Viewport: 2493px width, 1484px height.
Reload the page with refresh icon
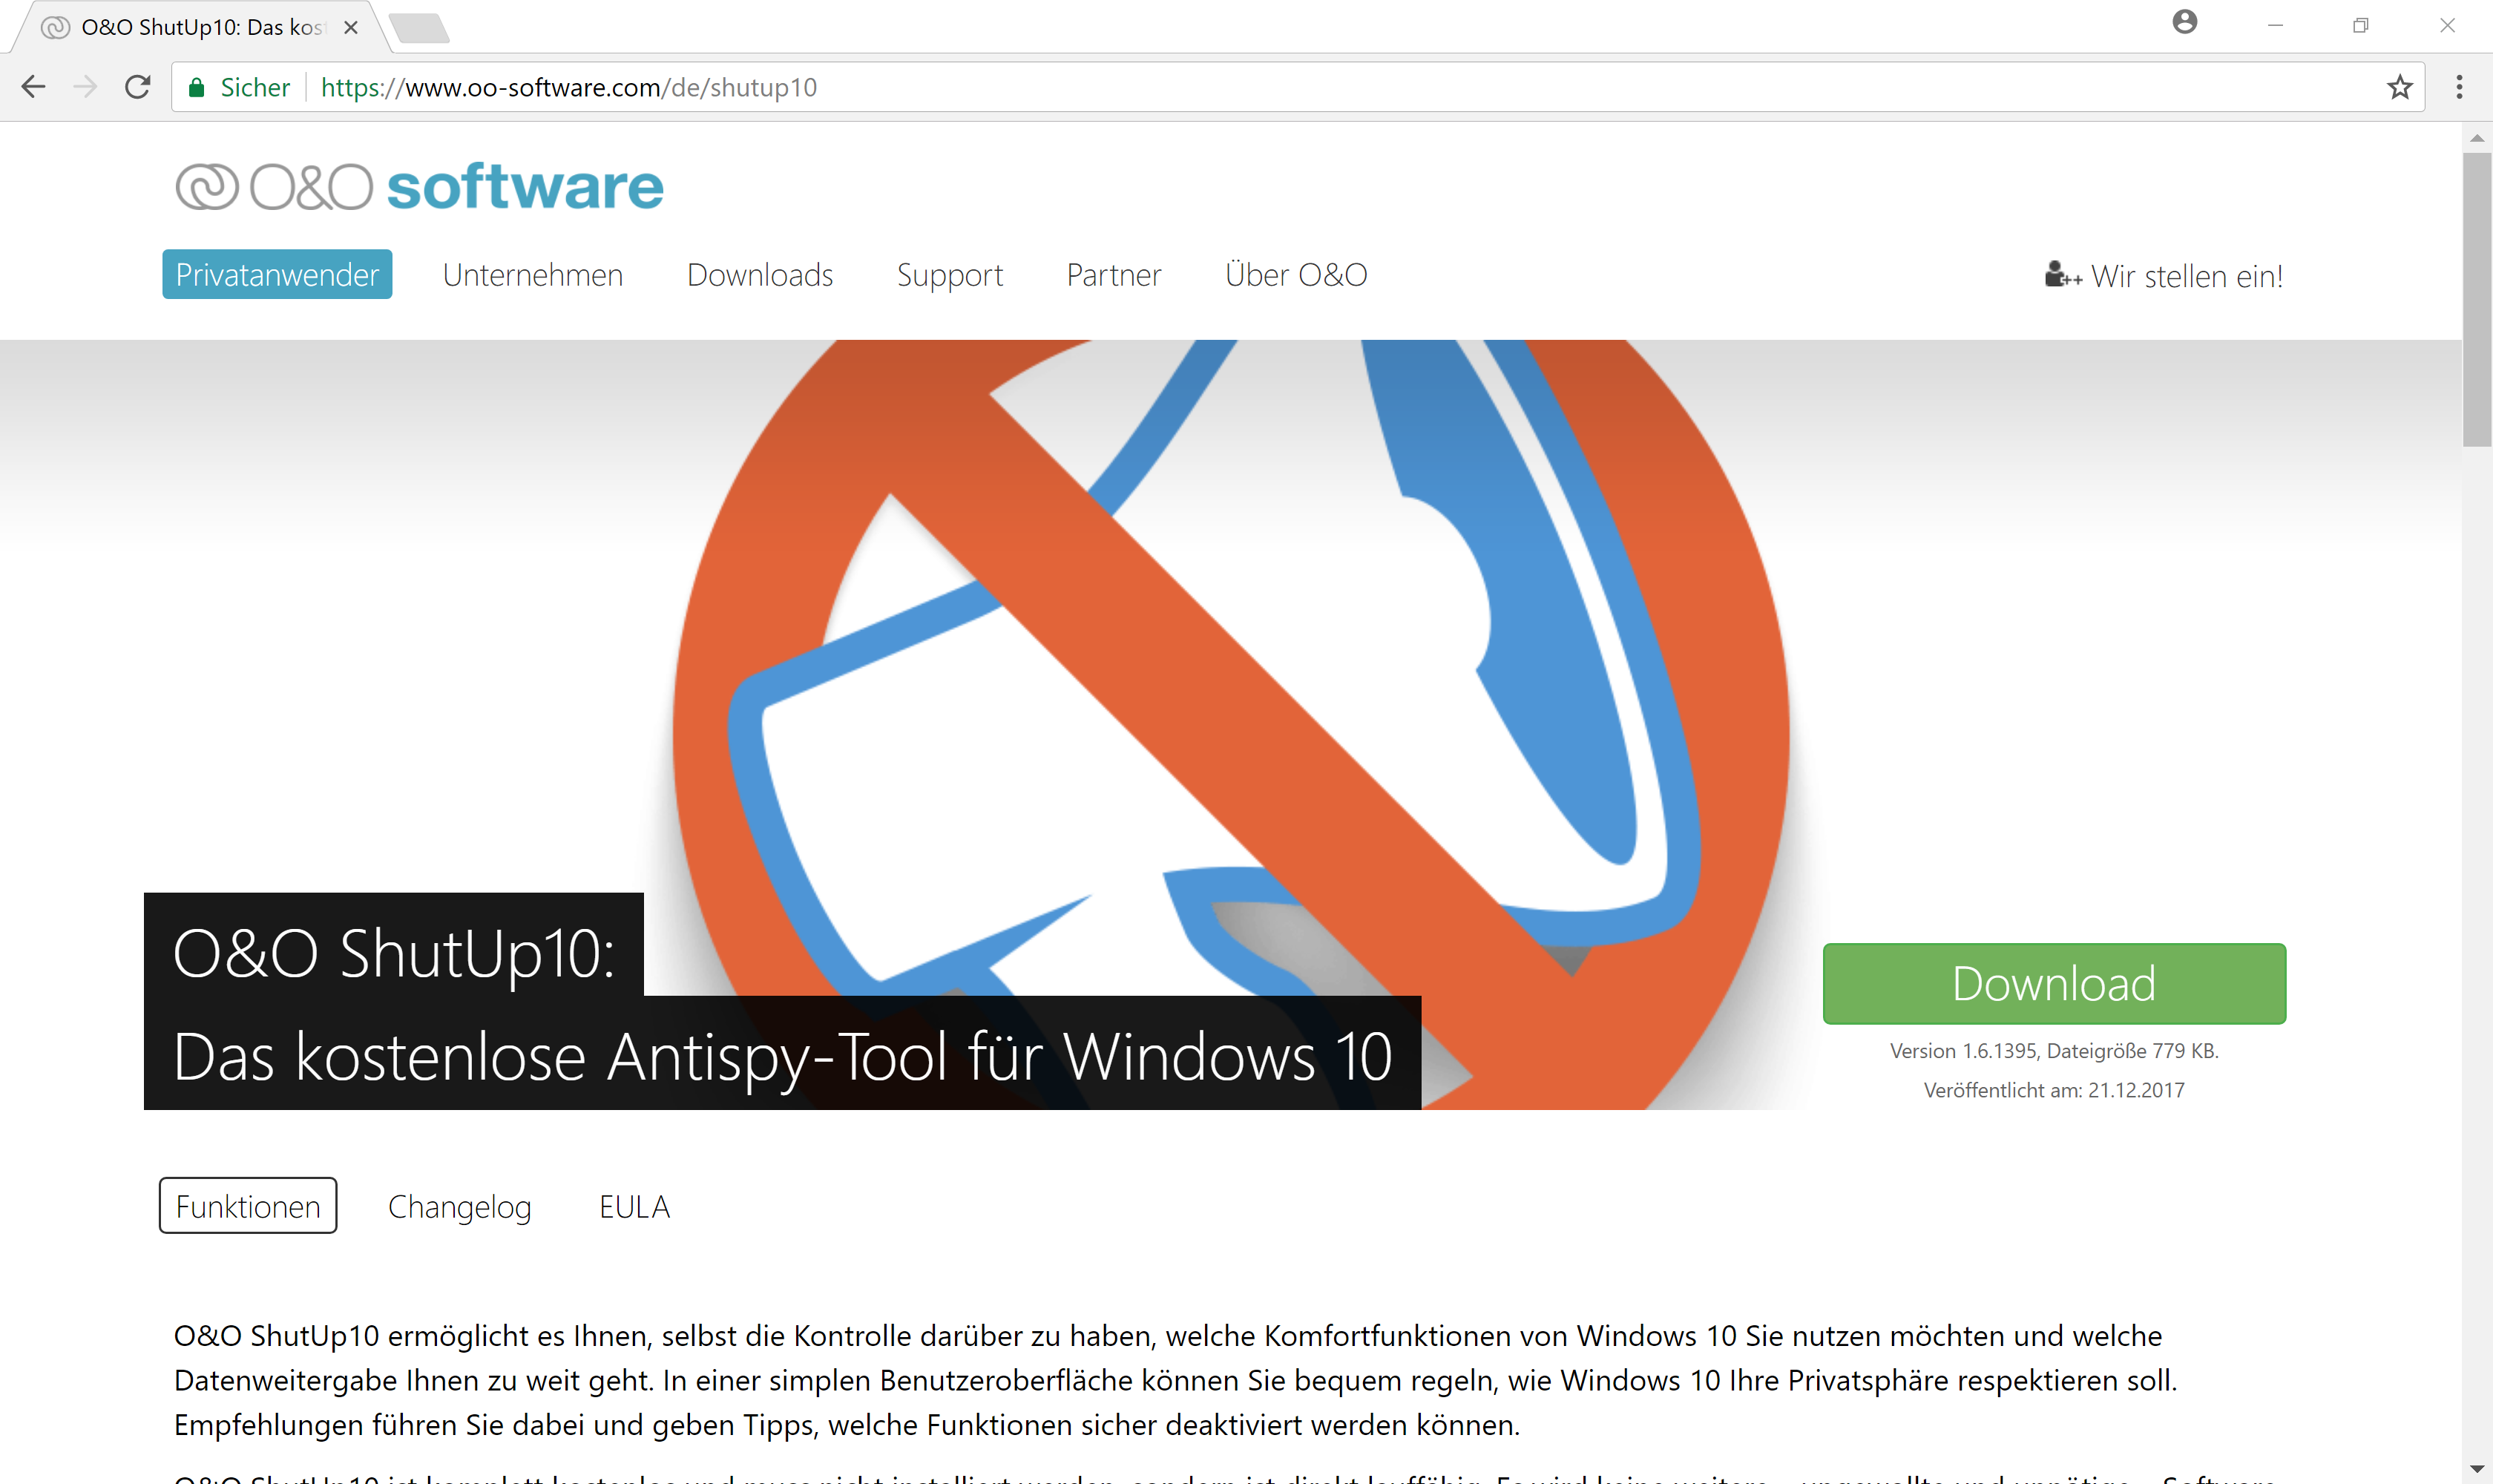[x=138, y=87]
